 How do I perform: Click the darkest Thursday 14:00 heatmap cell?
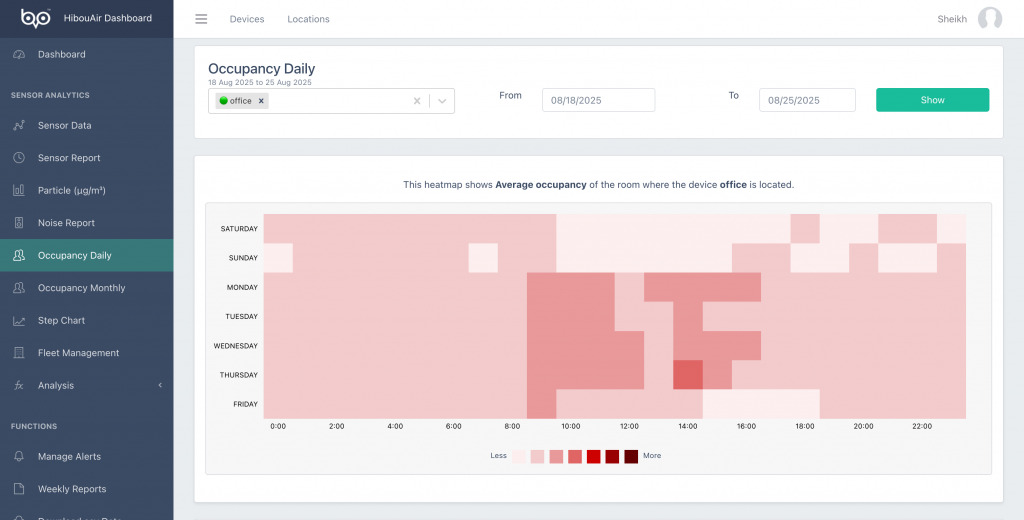click(x=688, y=375)
